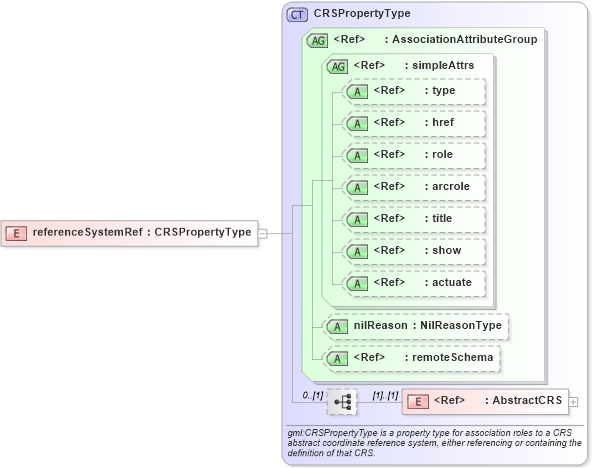The height and width of the screenshot is (468, 592).
Task: Click the [1]..[1] cardinality label
Action: 385,396
